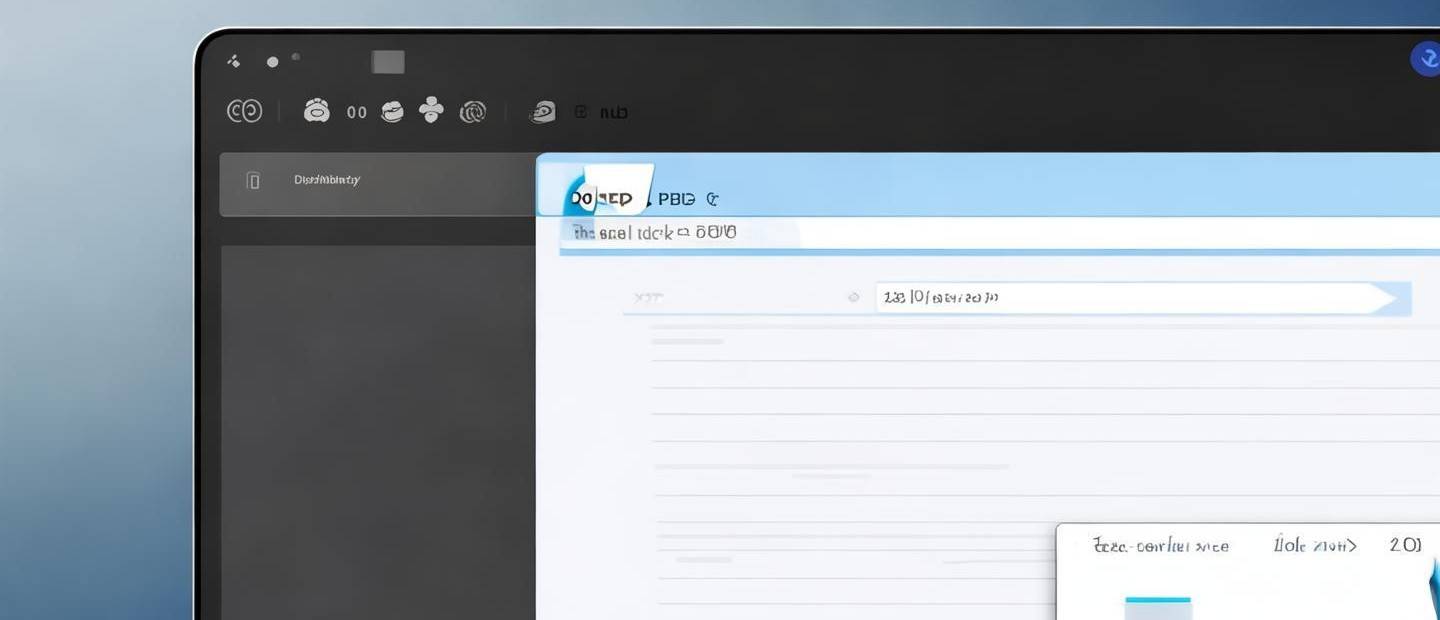Image resolution: width=1440 pixels, height=620 pixels.
Task: Click the clover-shaped toolbar icon
Action: [x=431, y=110]
